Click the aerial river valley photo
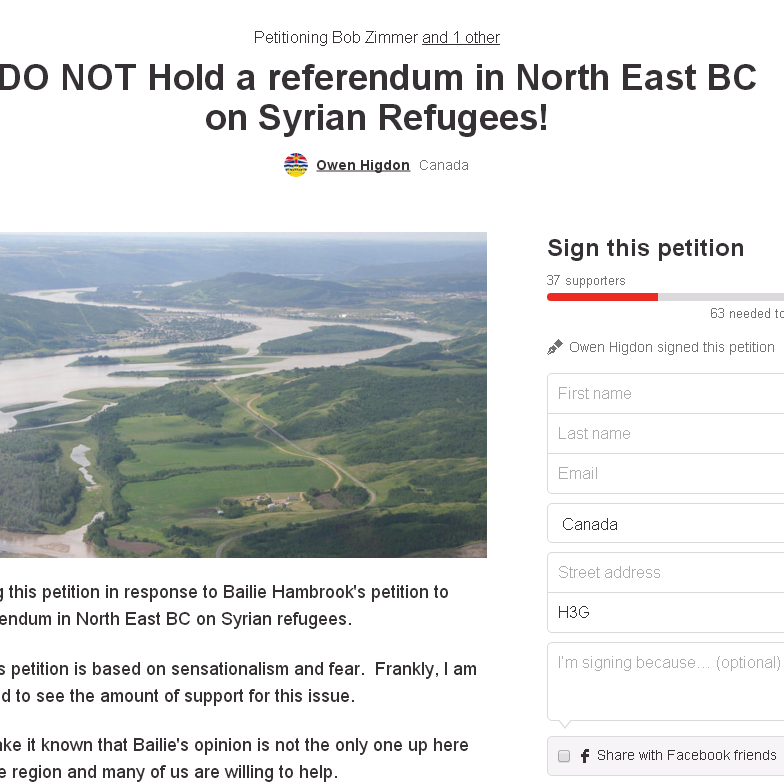 pyautogui.click(x=243, y=394)
